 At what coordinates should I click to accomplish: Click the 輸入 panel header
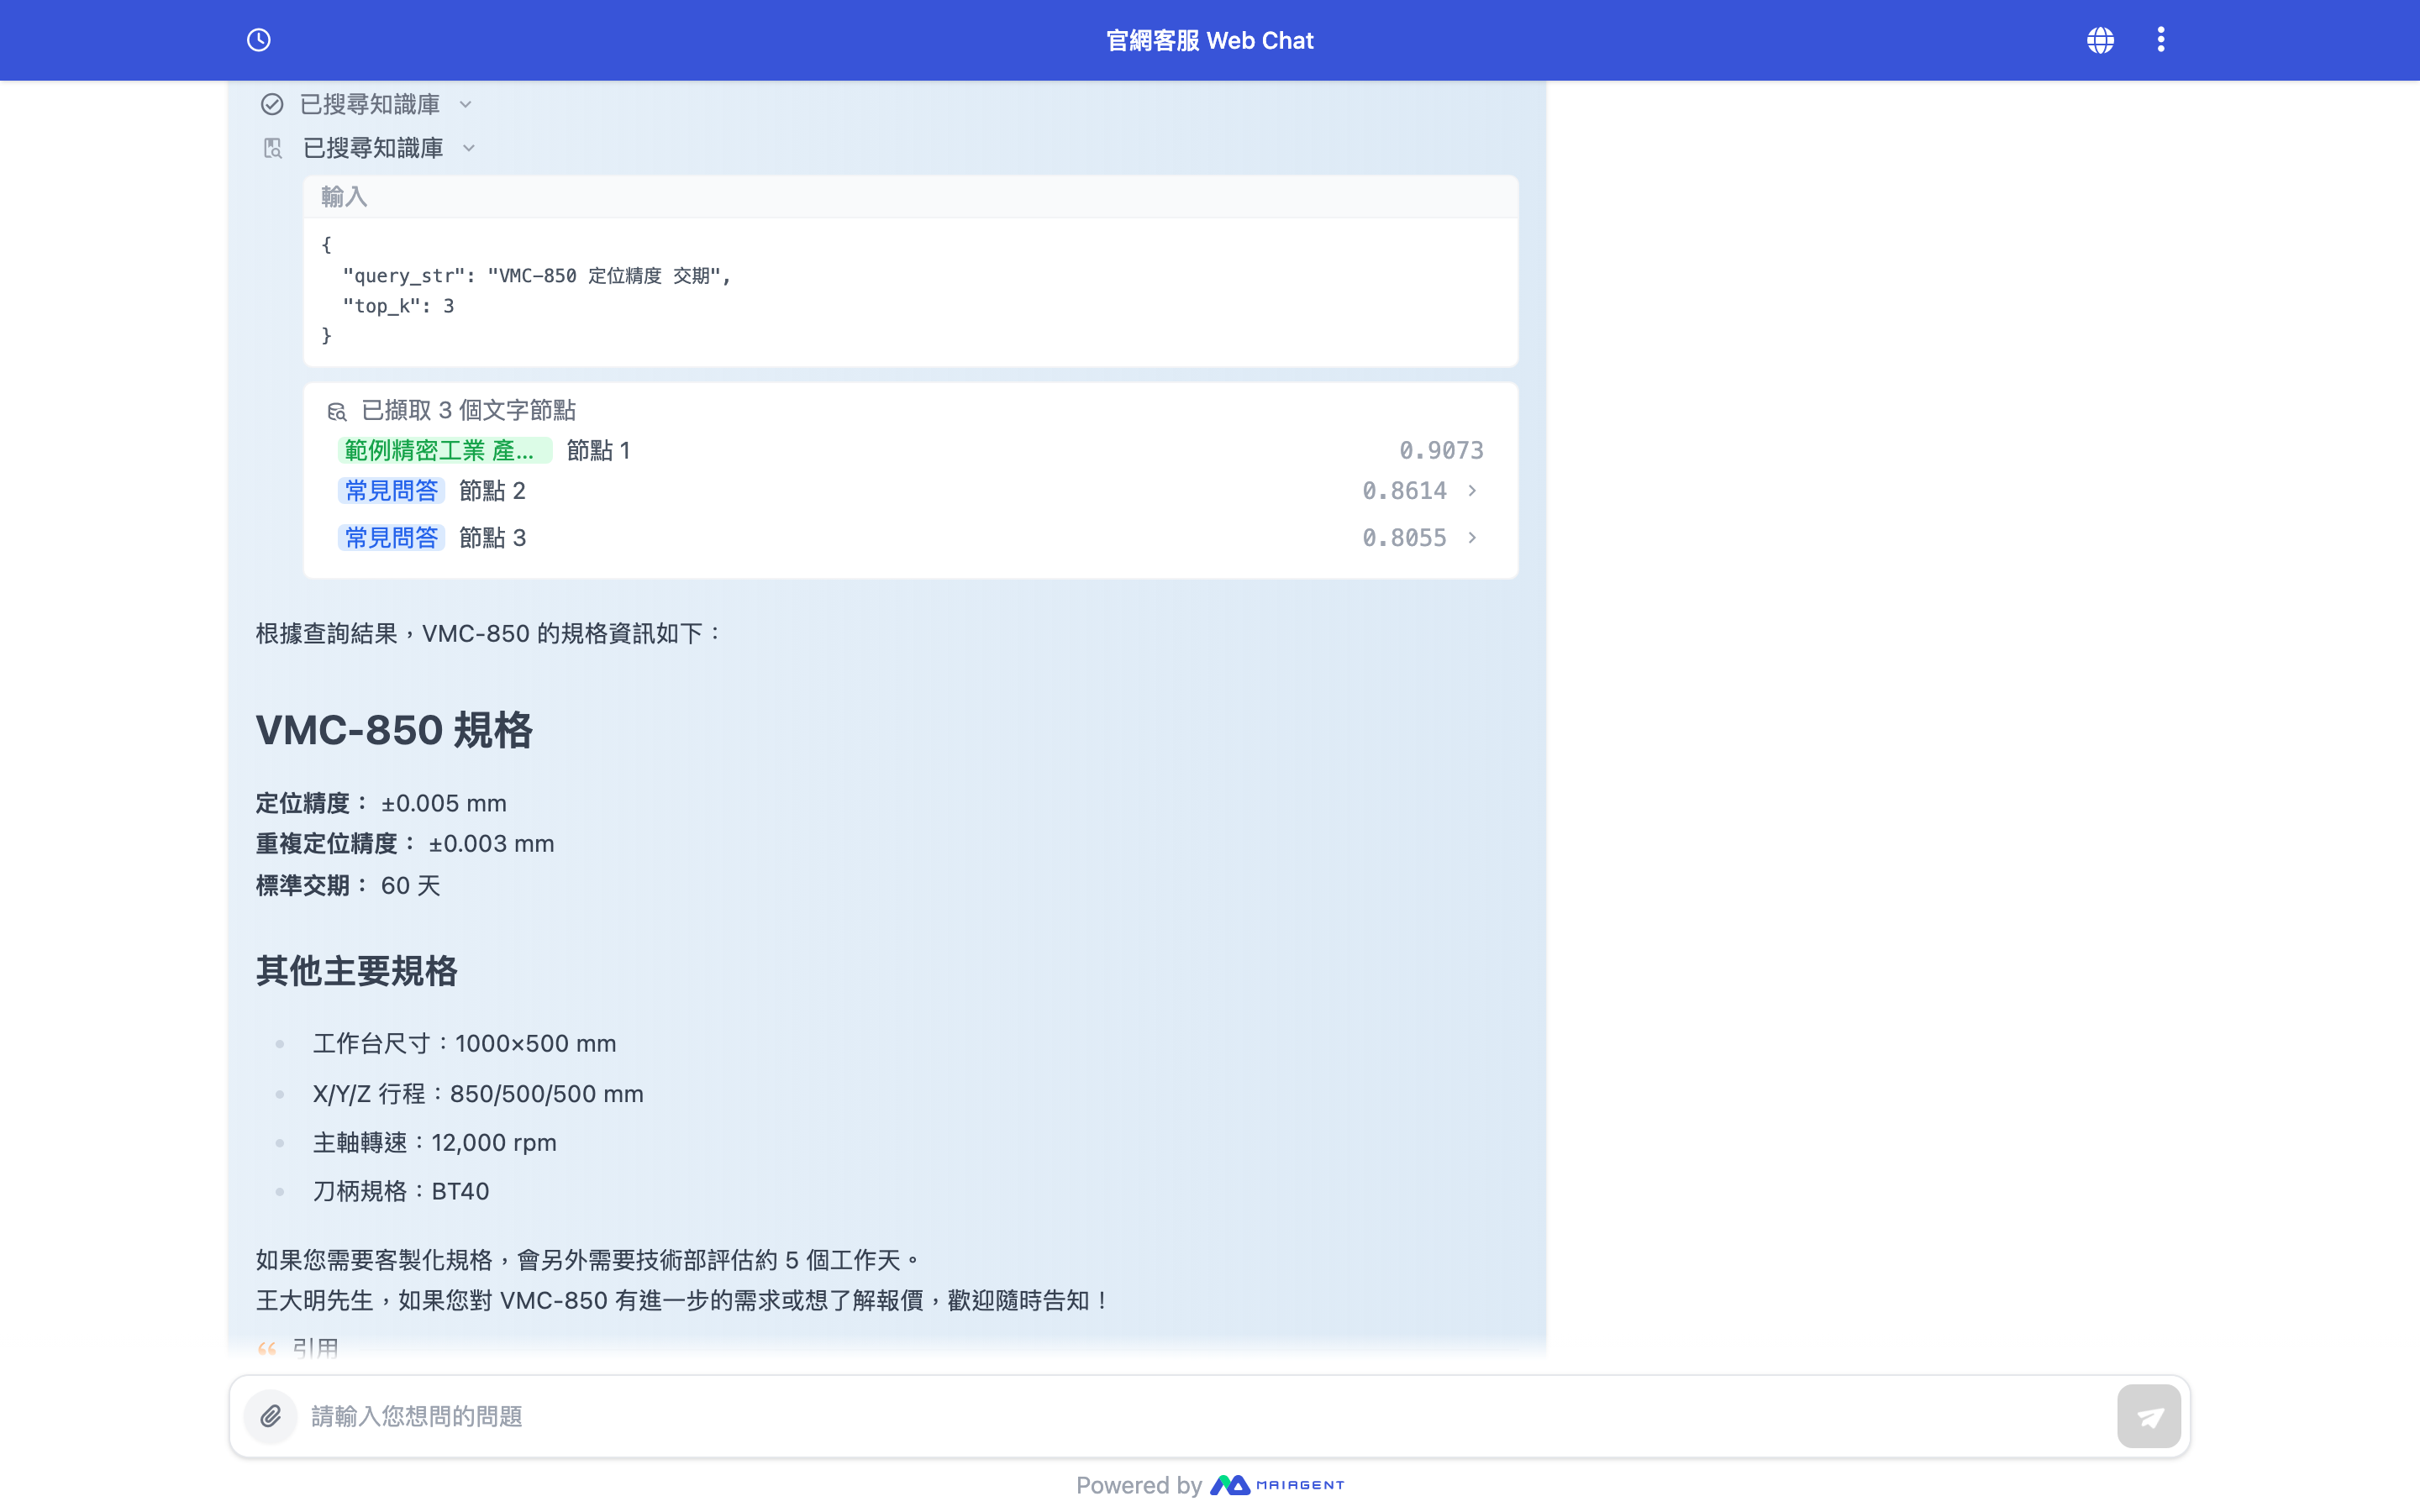[911, 197]
